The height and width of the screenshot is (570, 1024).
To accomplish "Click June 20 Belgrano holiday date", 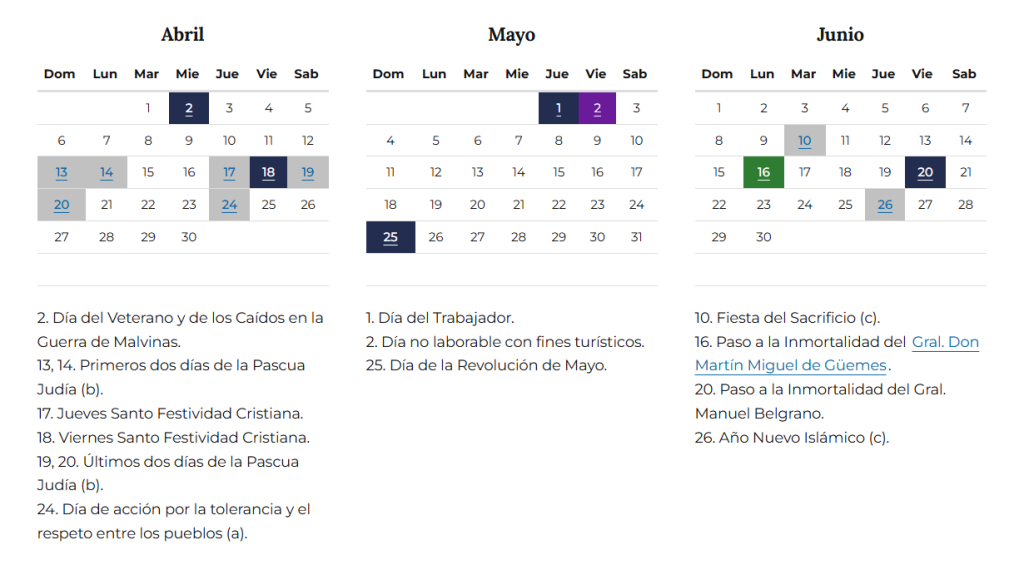I will [x=925, y=172].
